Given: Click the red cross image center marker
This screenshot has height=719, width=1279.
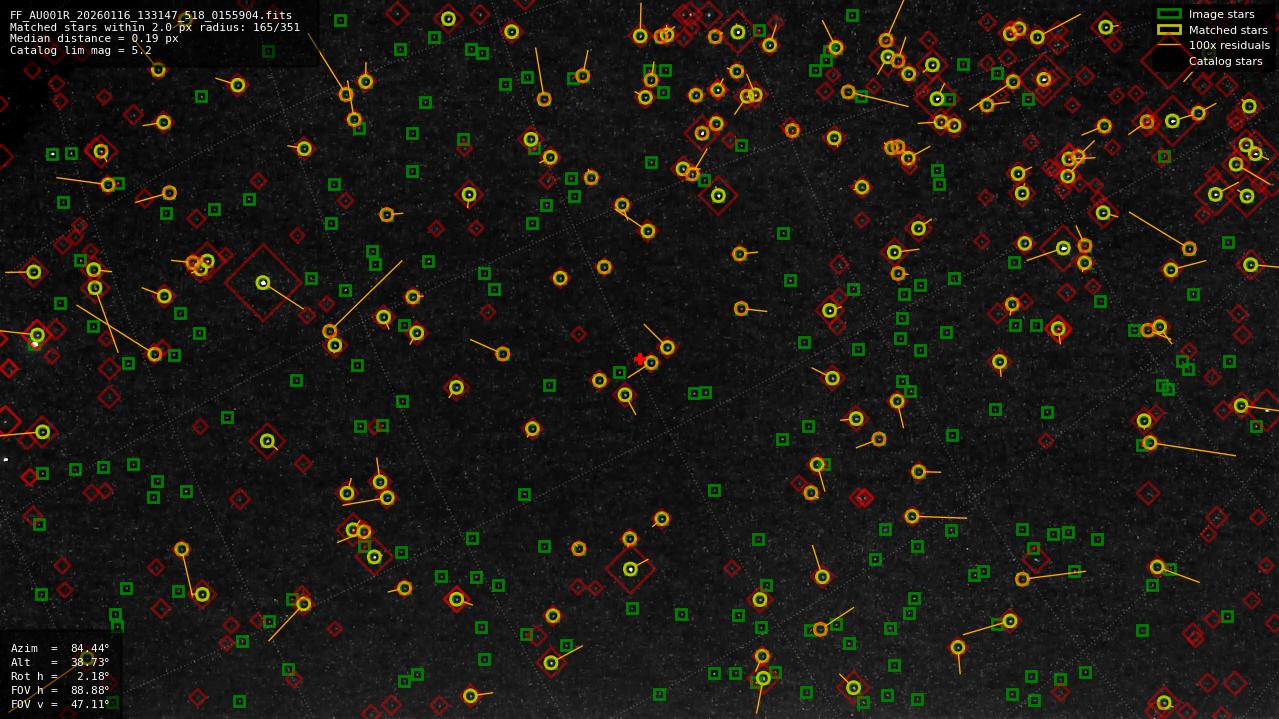Looking at the screenshot, I should [640, 359].
